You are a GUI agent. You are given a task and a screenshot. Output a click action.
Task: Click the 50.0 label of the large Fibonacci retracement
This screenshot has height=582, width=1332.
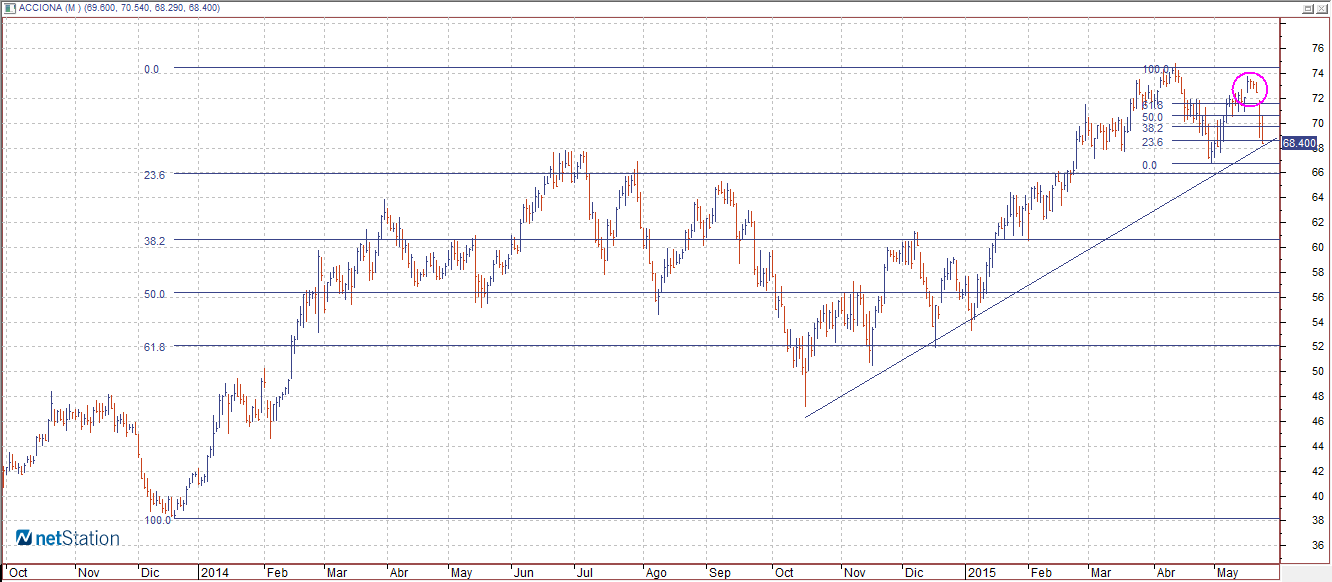(x=153, y=294)
